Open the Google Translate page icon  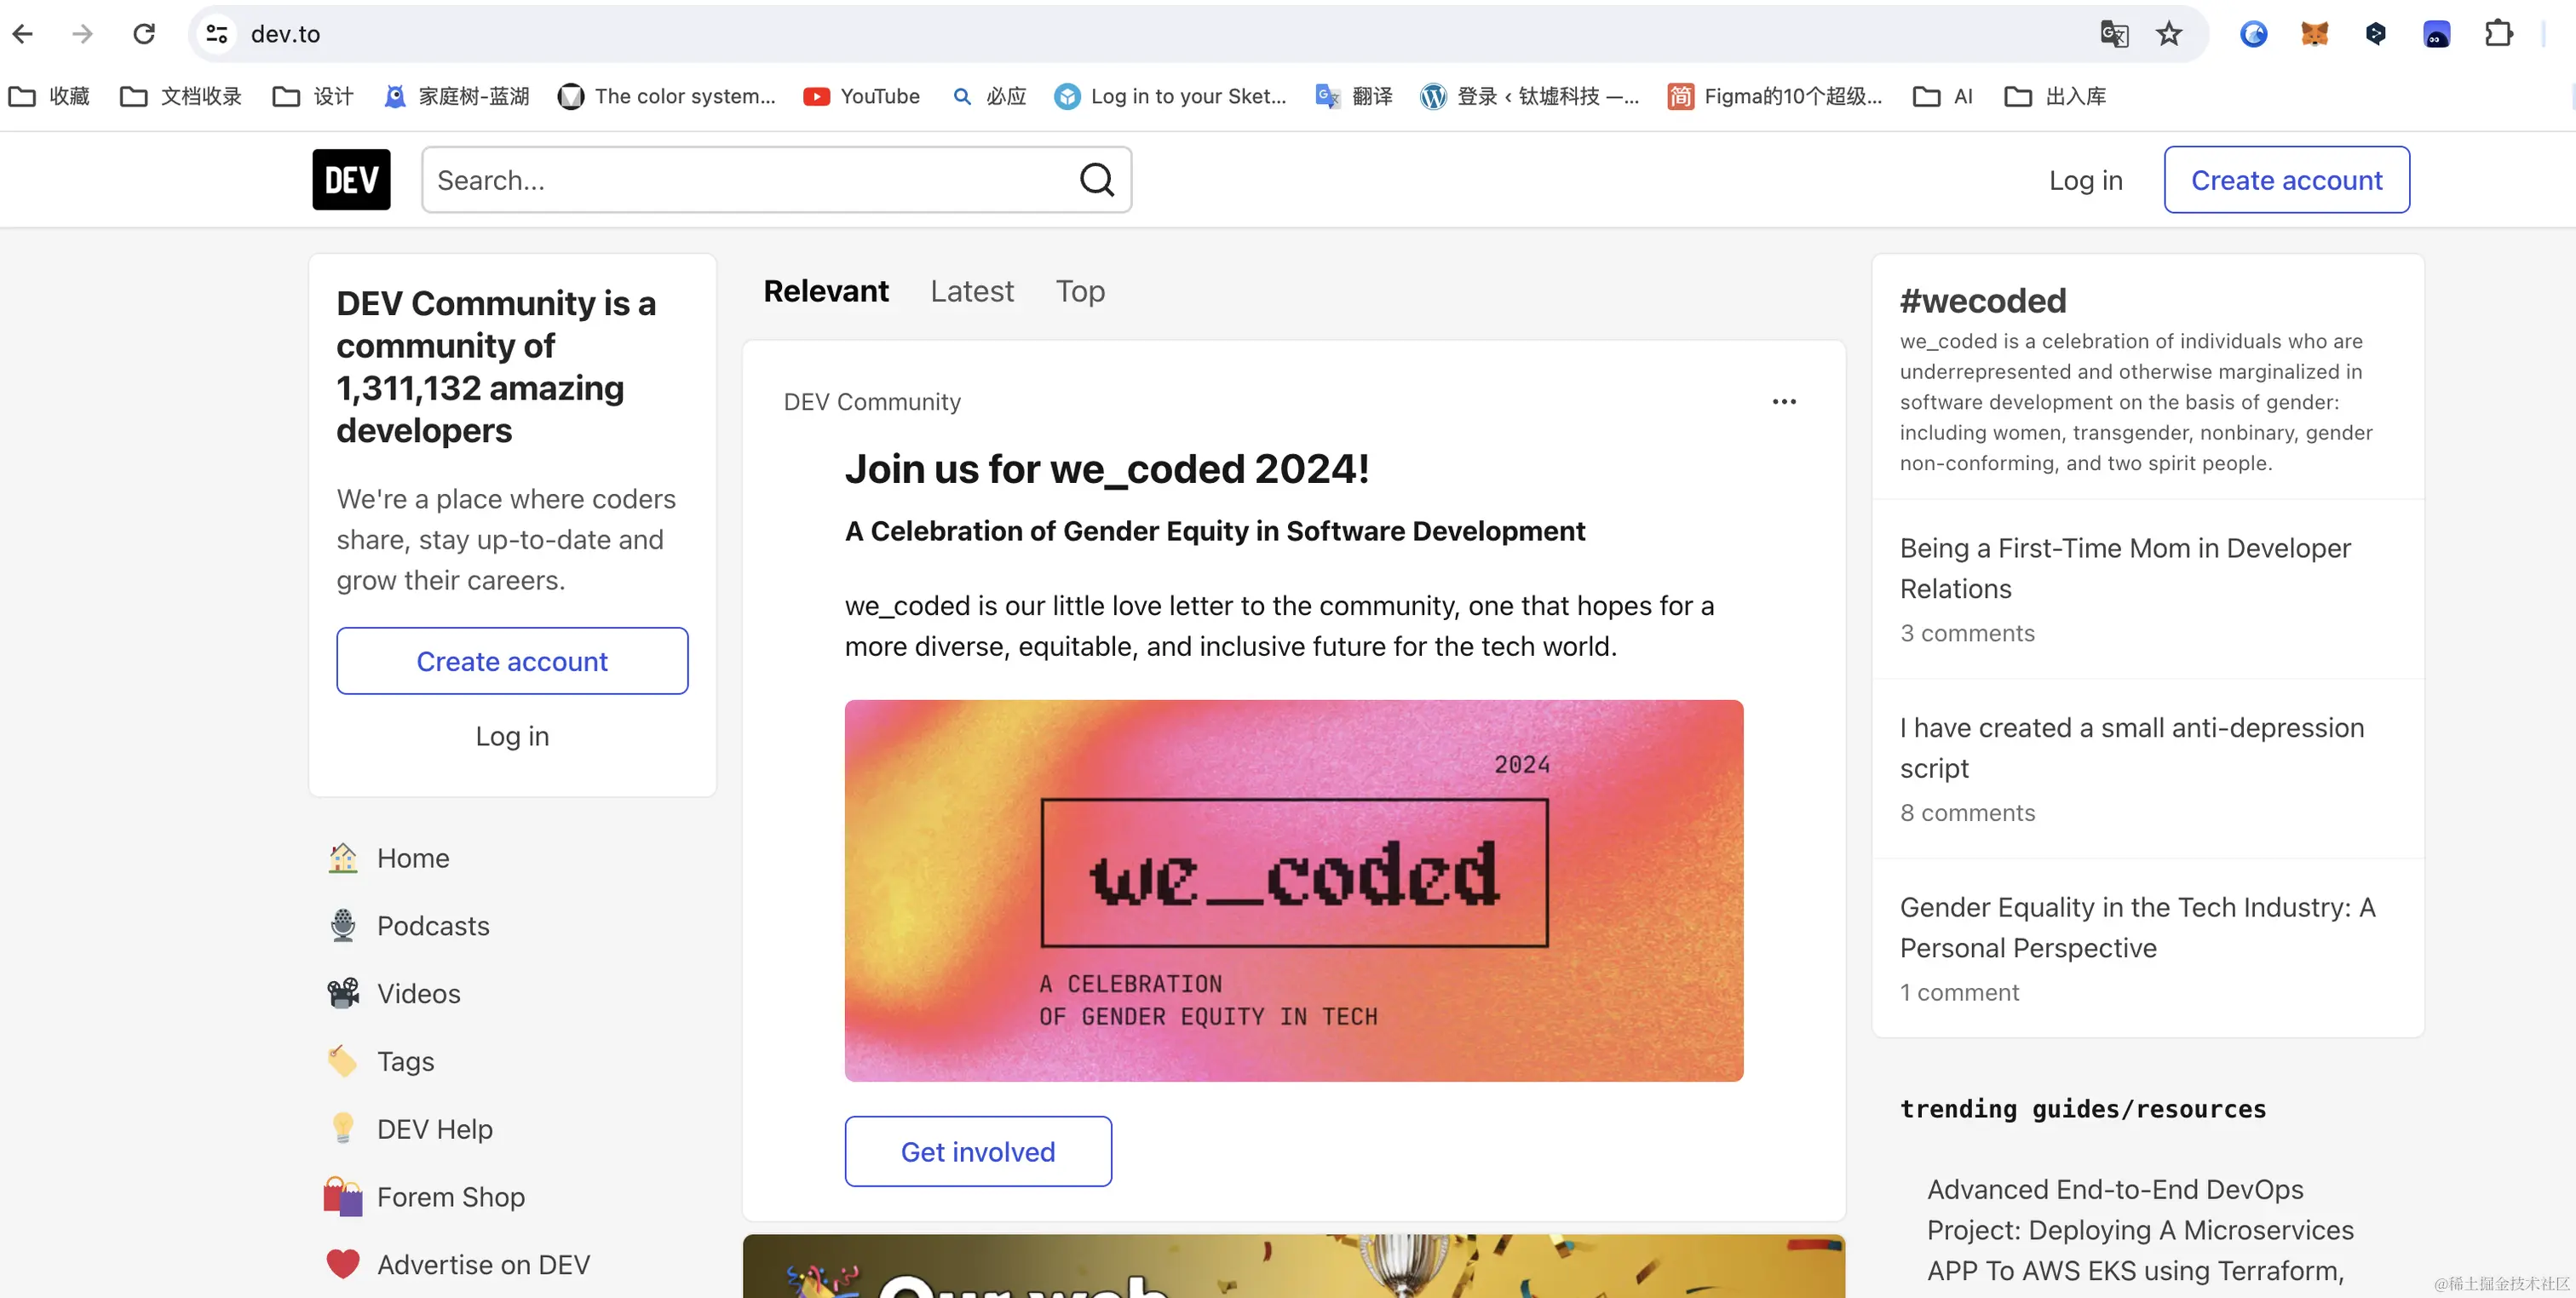[2113, 34]
